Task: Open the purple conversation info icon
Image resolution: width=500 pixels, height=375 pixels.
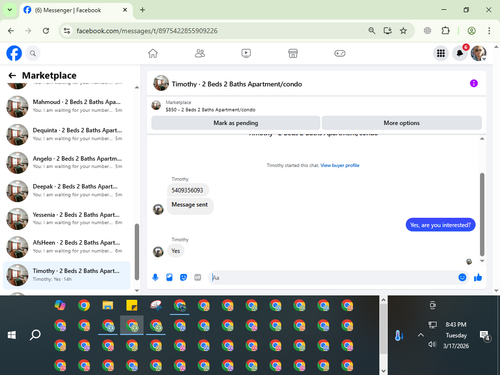Action: 474,83
